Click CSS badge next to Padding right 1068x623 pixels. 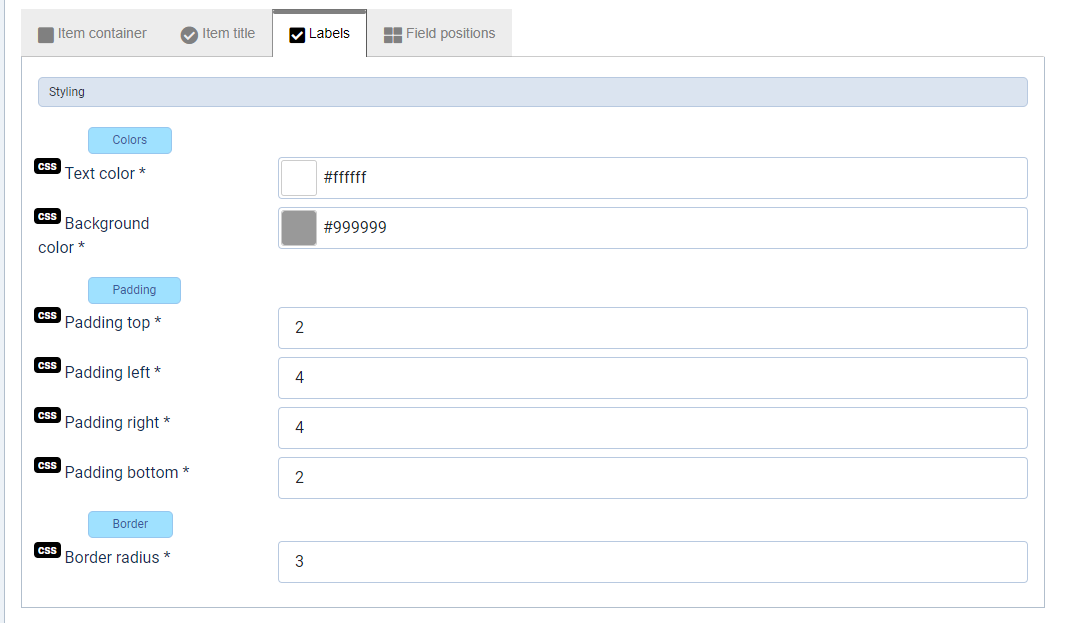[47, 416]
